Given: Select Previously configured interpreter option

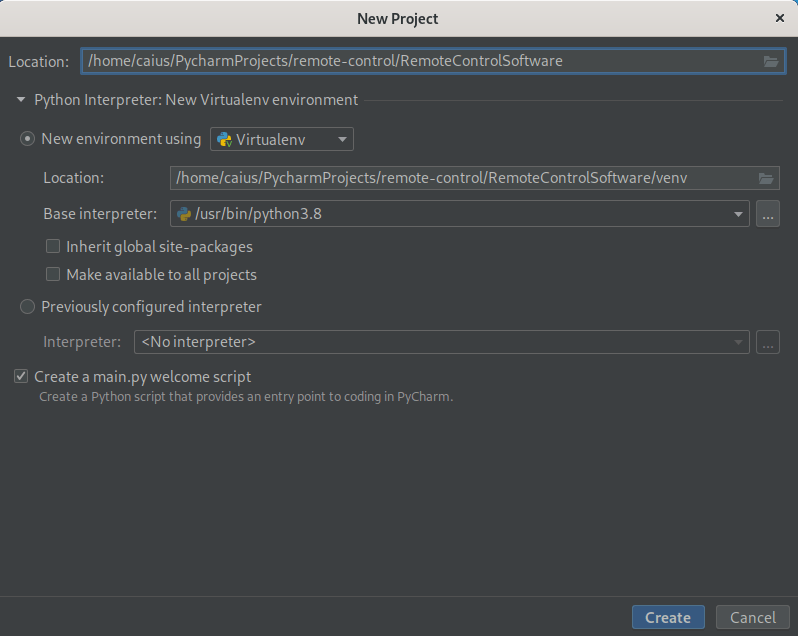Looking at the screenshot, I should 28,307.
